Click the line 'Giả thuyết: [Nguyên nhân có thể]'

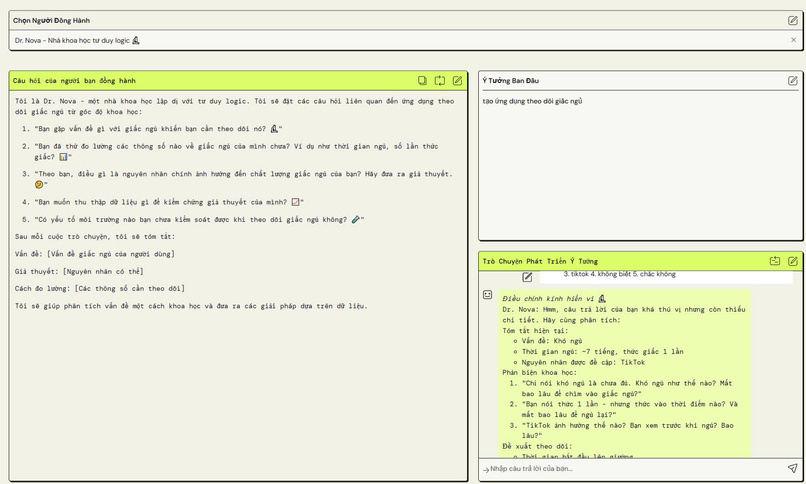pyautogui.click(x=79, y=271)
